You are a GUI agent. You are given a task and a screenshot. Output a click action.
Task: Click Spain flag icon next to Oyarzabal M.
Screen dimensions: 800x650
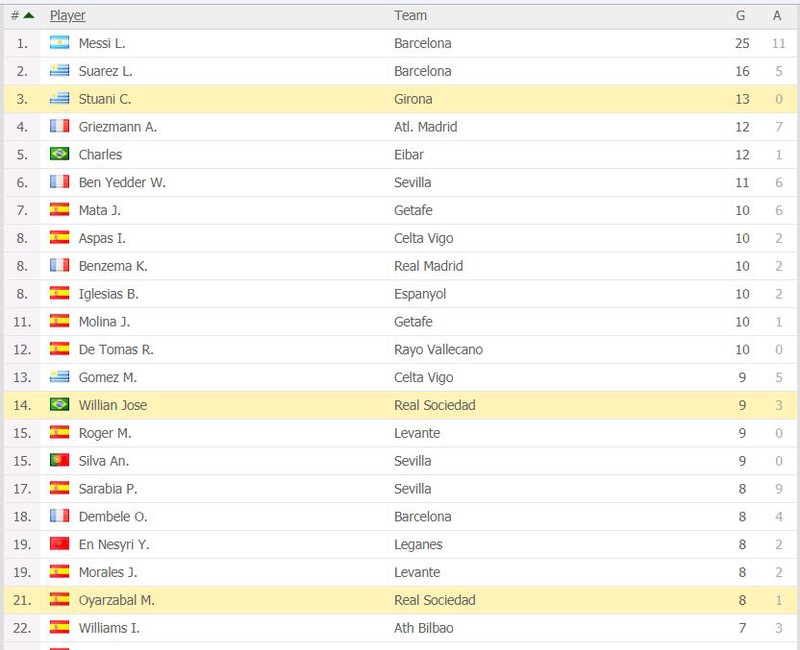(x=59, y=599)
